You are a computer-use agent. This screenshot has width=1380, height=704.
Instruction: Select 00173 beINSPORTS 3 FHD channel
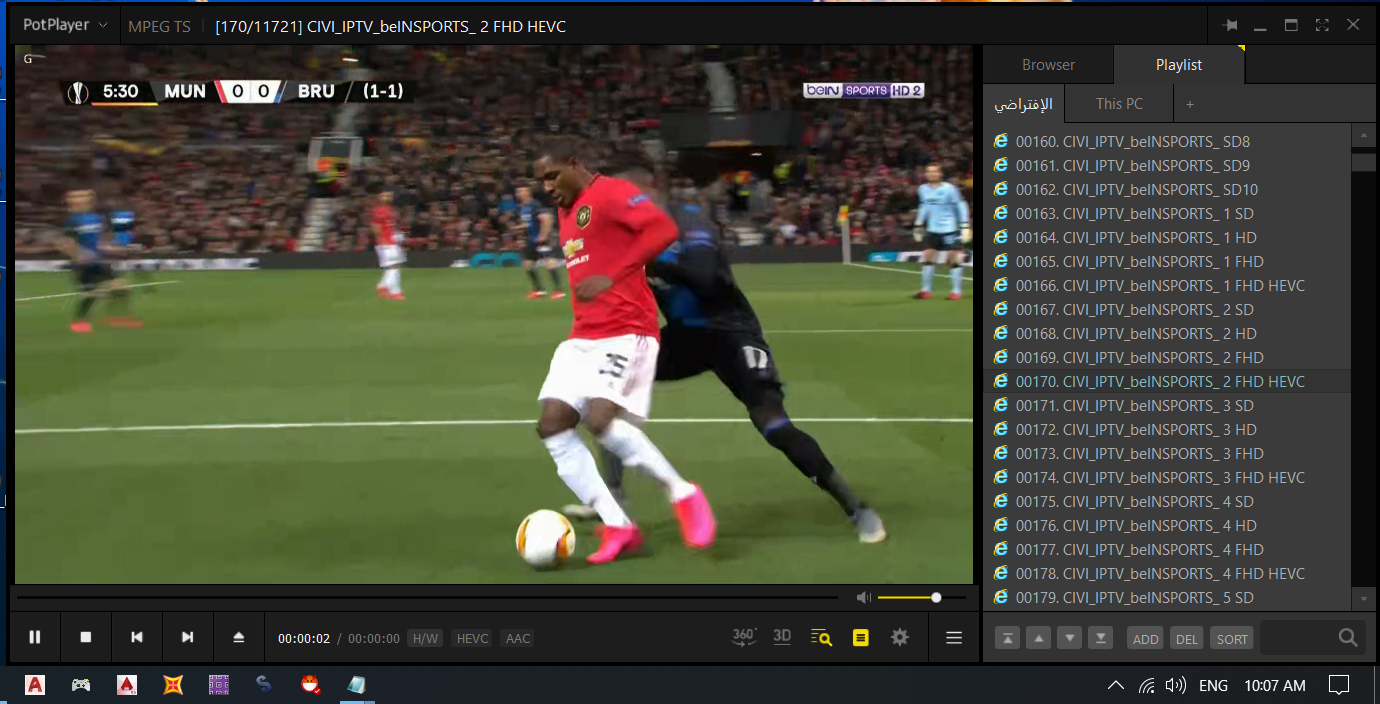1167,454
